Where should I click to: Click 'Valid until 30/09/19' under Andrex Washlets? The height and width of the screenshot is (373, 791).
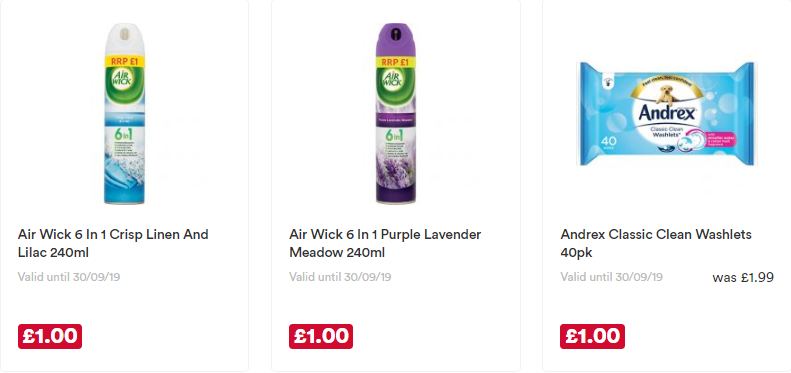coord(611,277)
